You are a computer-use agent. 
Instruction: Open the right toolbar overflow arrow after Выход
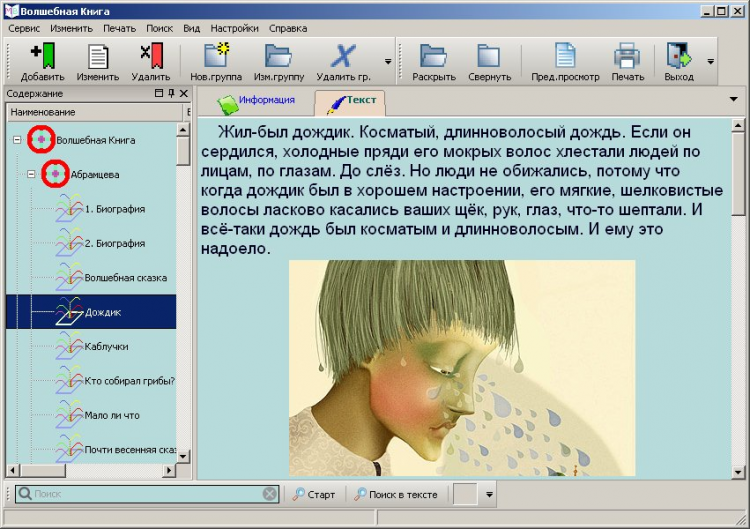[710, 61]
